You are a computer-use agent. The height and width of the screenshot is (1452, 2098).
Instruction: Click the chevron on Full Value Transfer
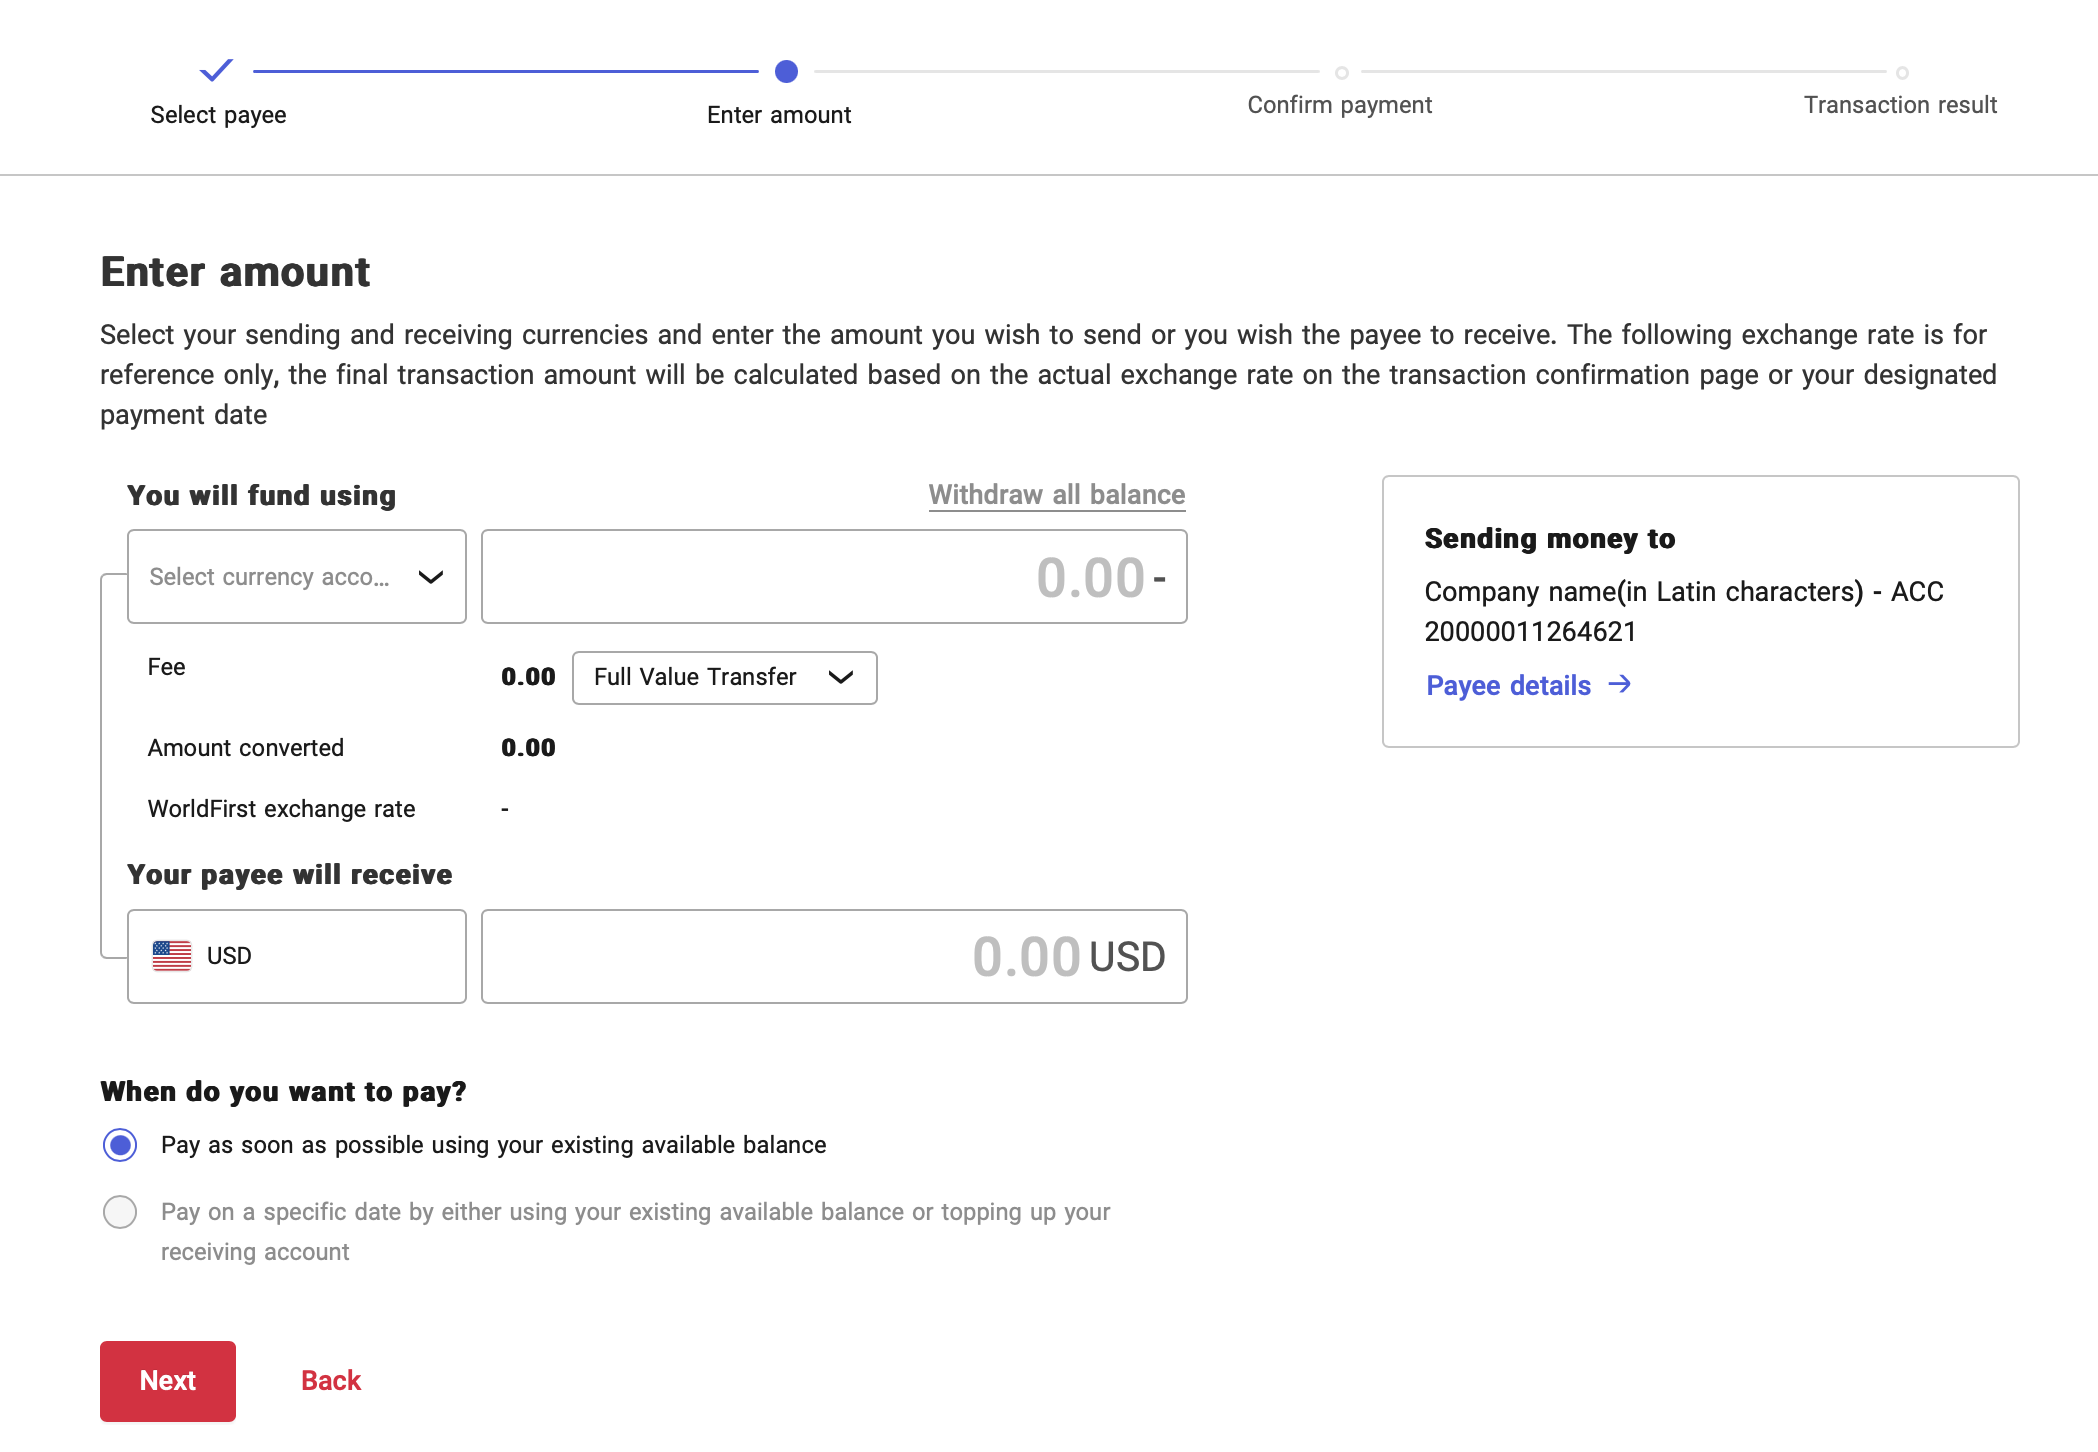coord(840,677)
